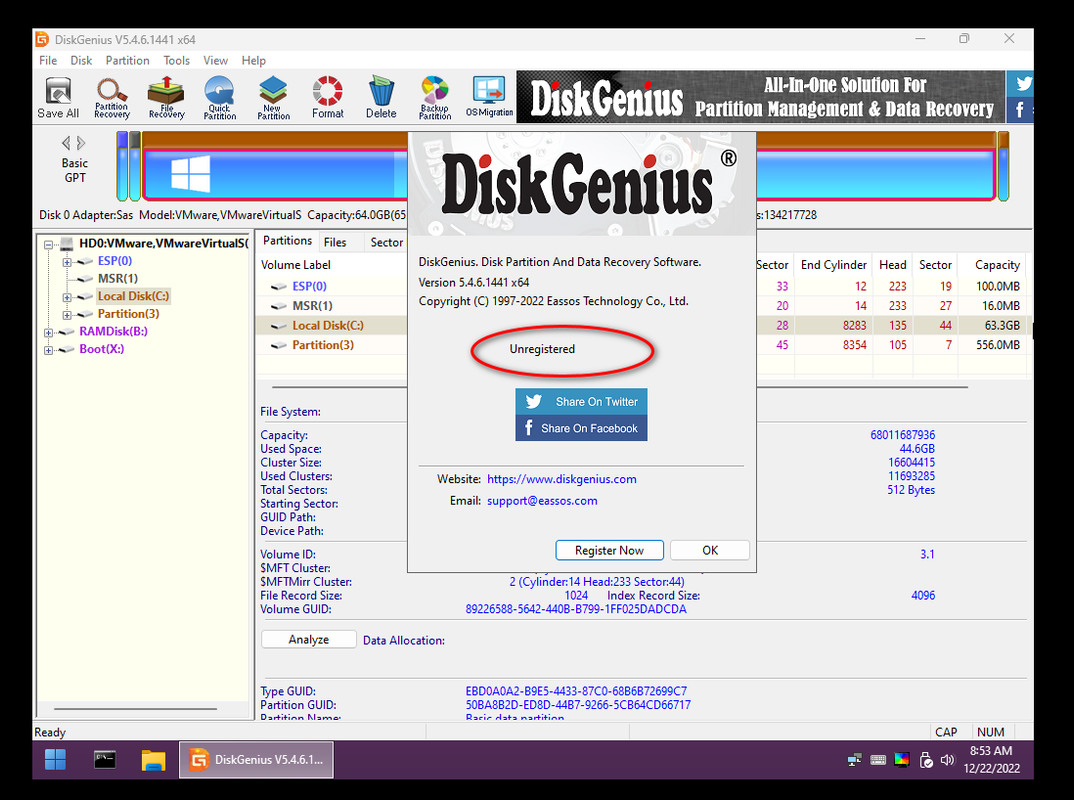This screenshot has width=1074, height=800.
Task: Click the End Cylinder column header
Action: click(834, 265)
